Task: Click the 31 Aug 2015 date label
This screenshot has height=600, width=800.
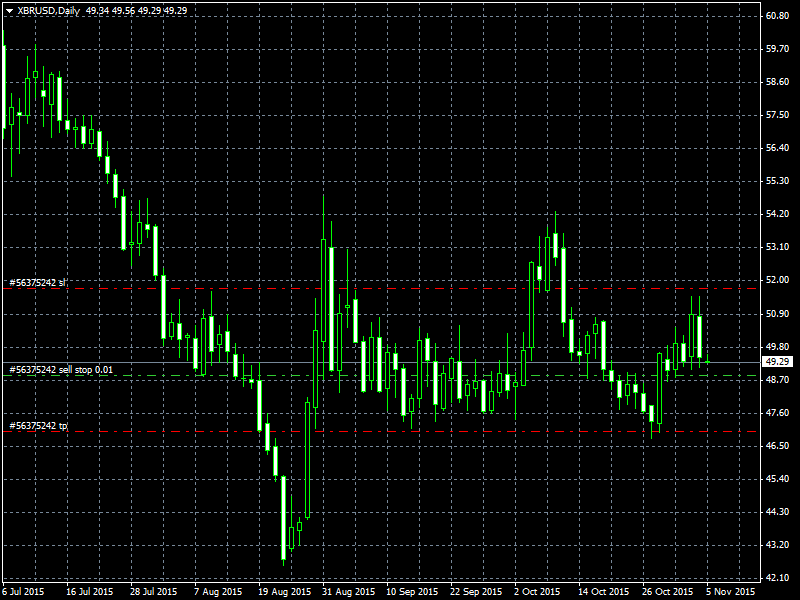Action: [348, 592]
